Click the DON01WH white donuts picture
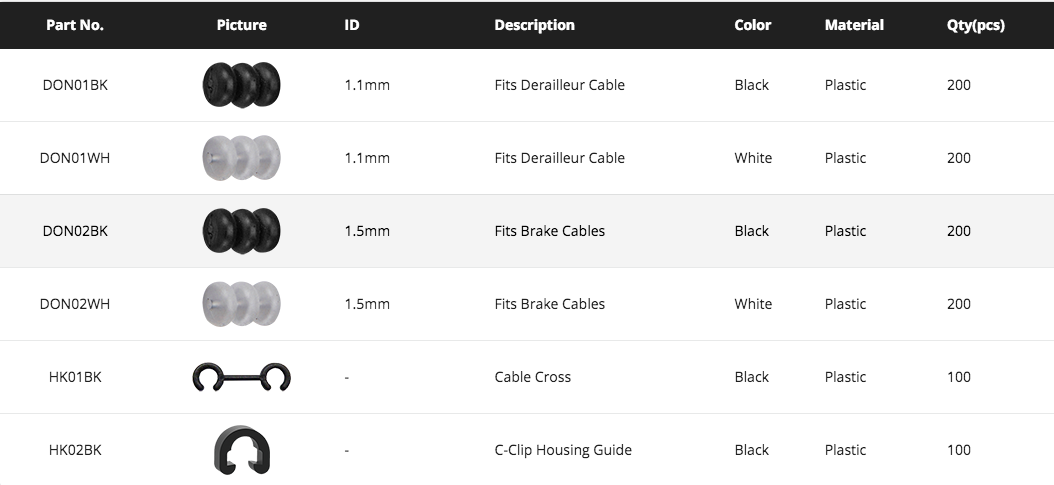Viewport: 1054px width, 485px height. click(241, 158)
